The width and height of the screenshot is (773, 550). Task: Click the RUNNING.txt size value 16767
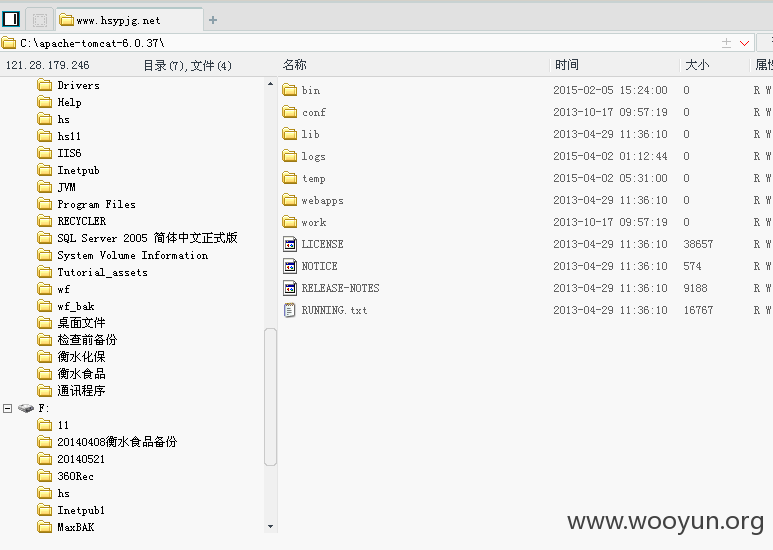point(698,310)
